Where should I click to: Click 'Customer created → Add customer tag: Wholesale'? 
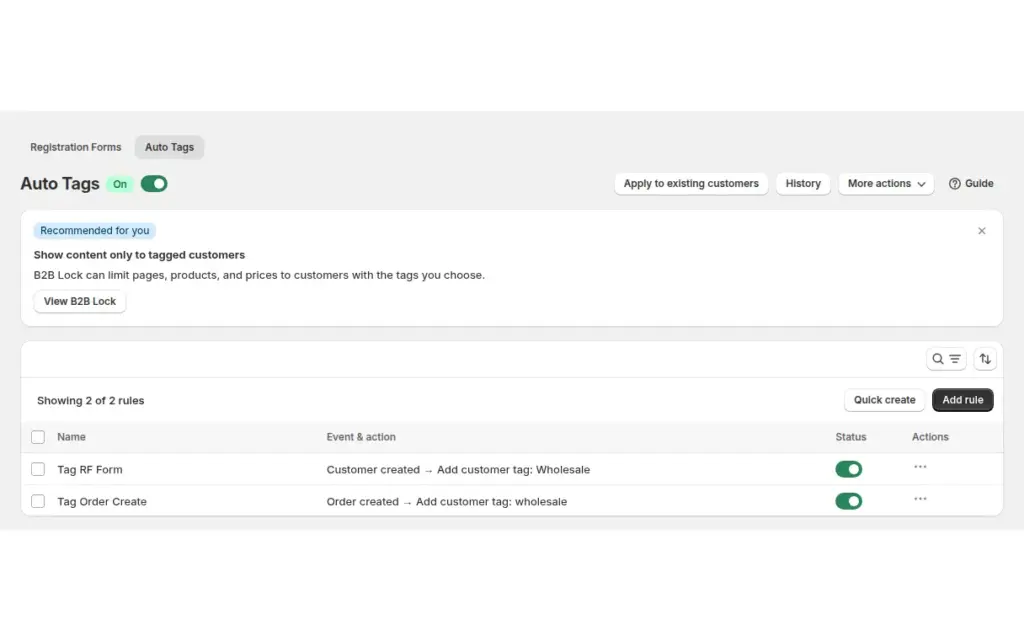(x=458, y=469)
